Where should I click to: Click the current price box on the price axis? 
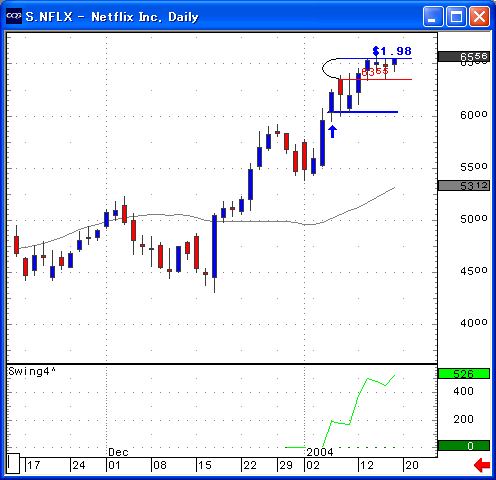(x=464, y=57)
